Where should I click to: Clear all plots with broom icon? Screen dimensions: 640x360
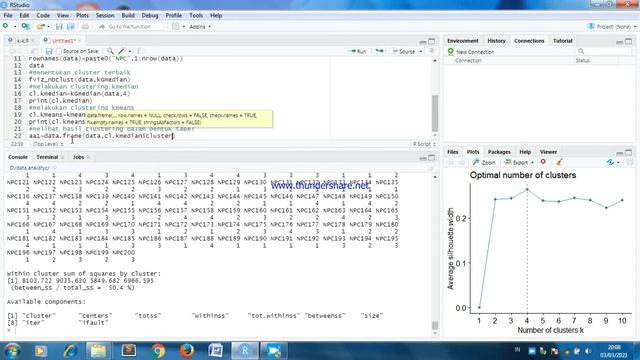tap(559, 162)
